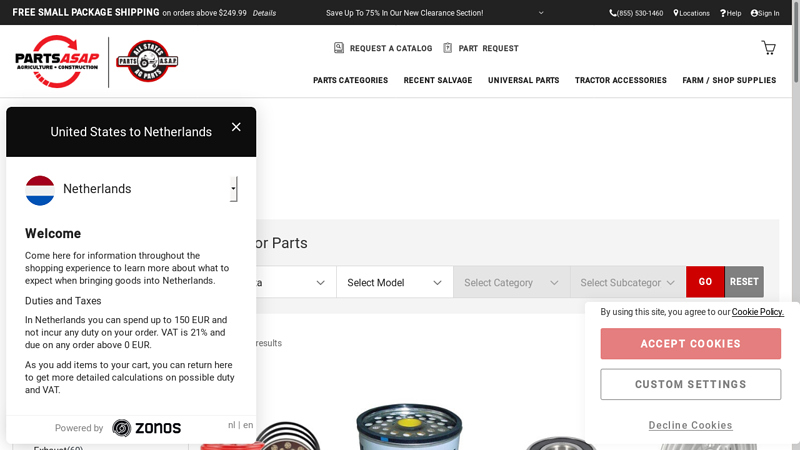Switch popup language to en

click(x=248, y=425)
